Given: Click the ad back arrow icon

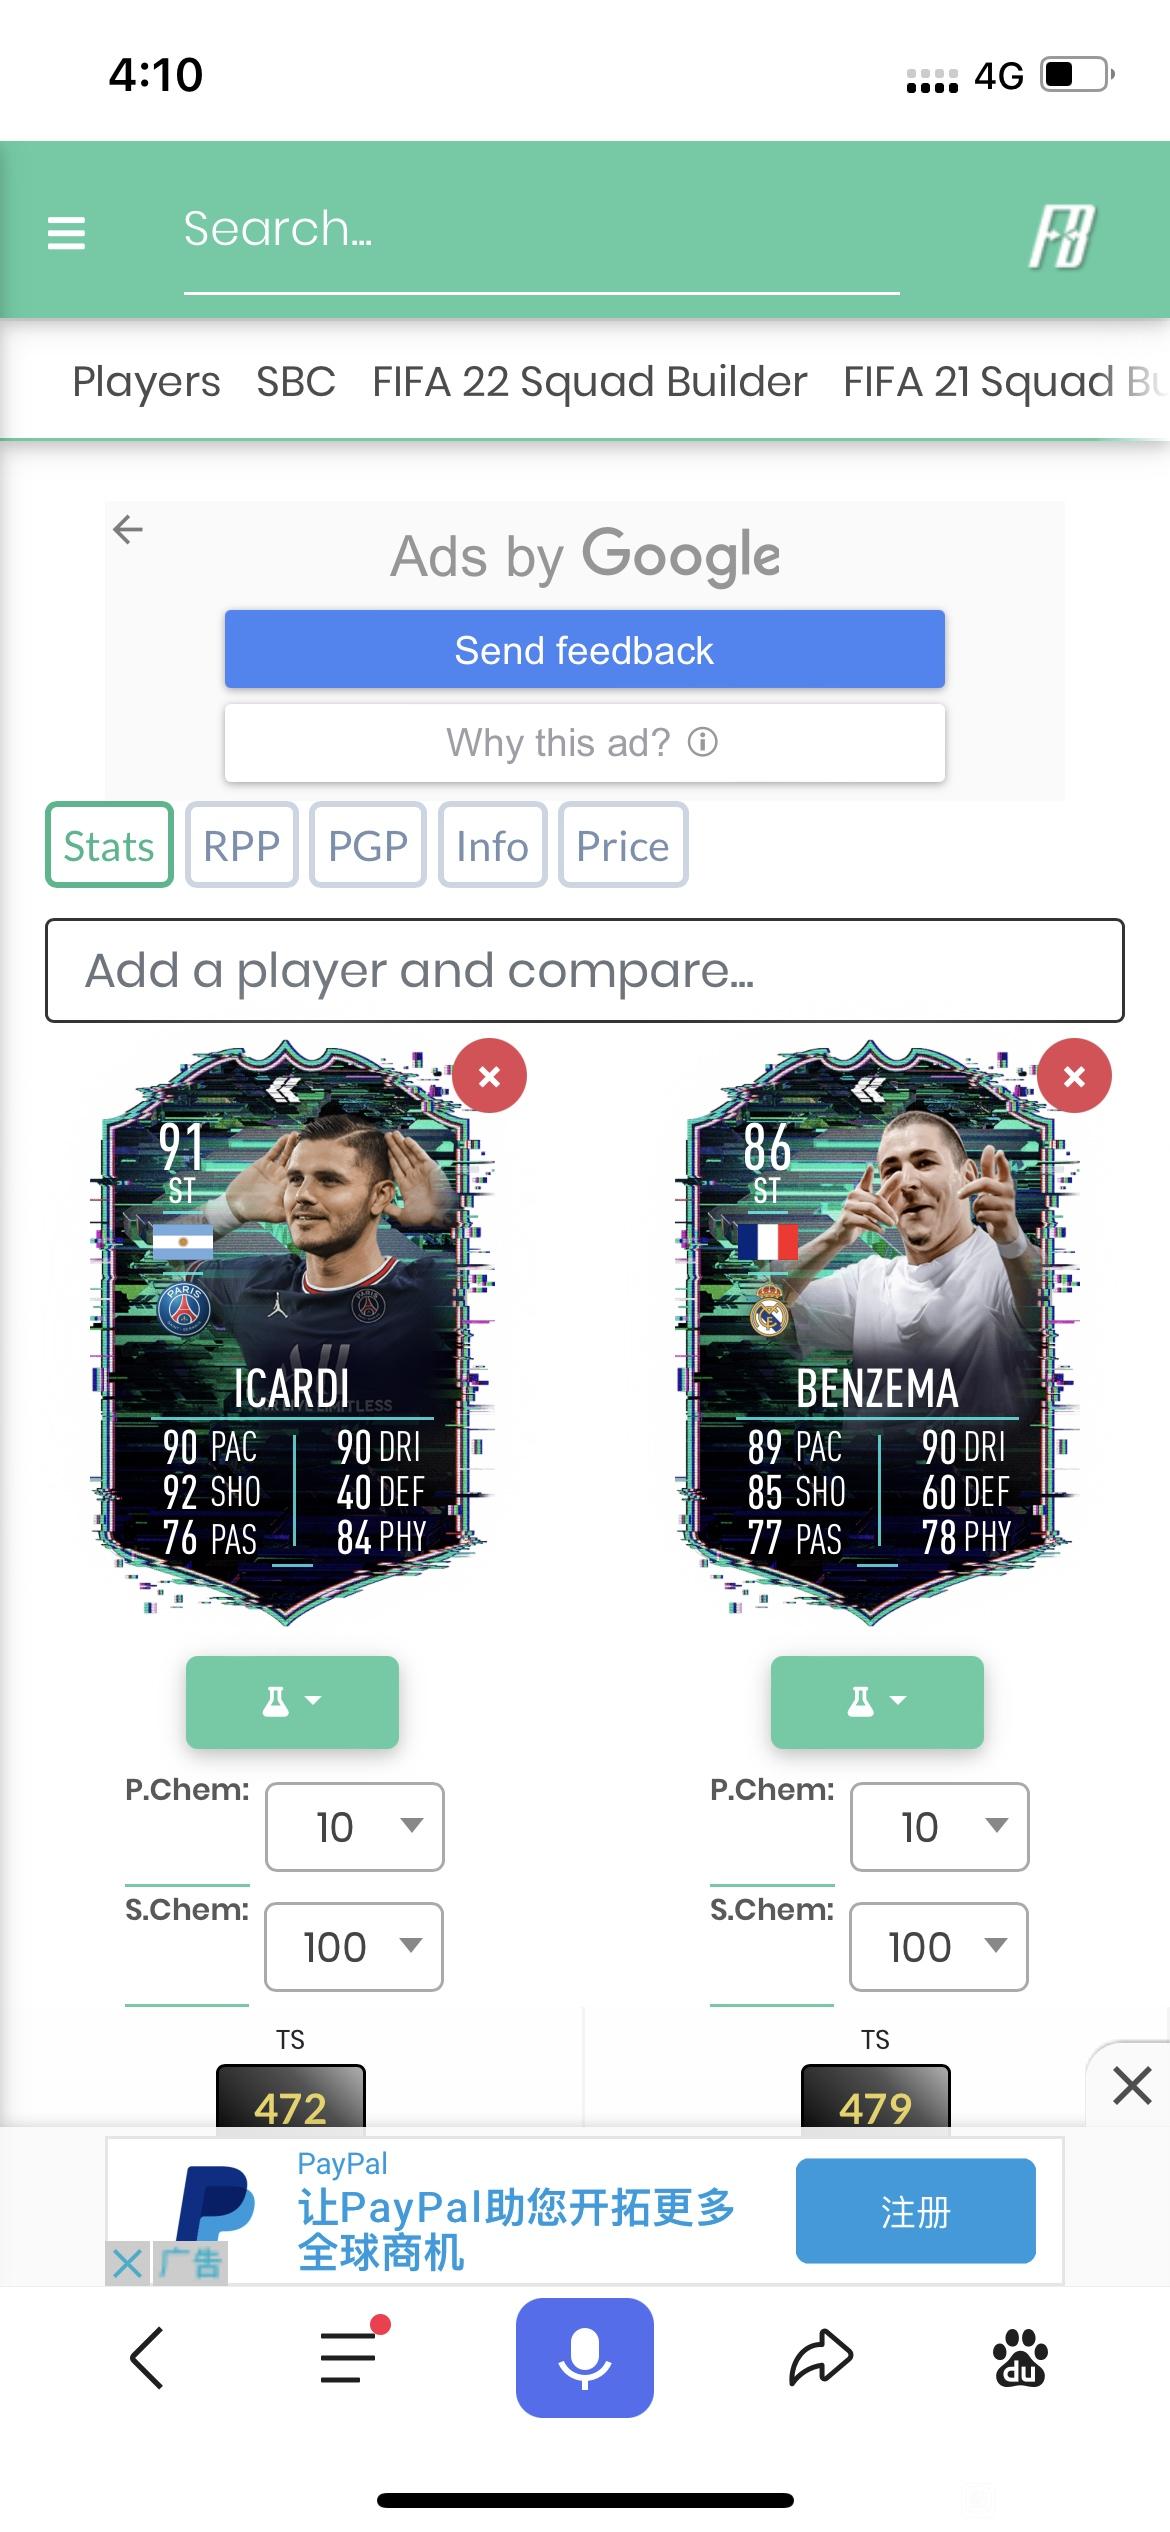Looking at the screenshot, I should pos(128,529).
